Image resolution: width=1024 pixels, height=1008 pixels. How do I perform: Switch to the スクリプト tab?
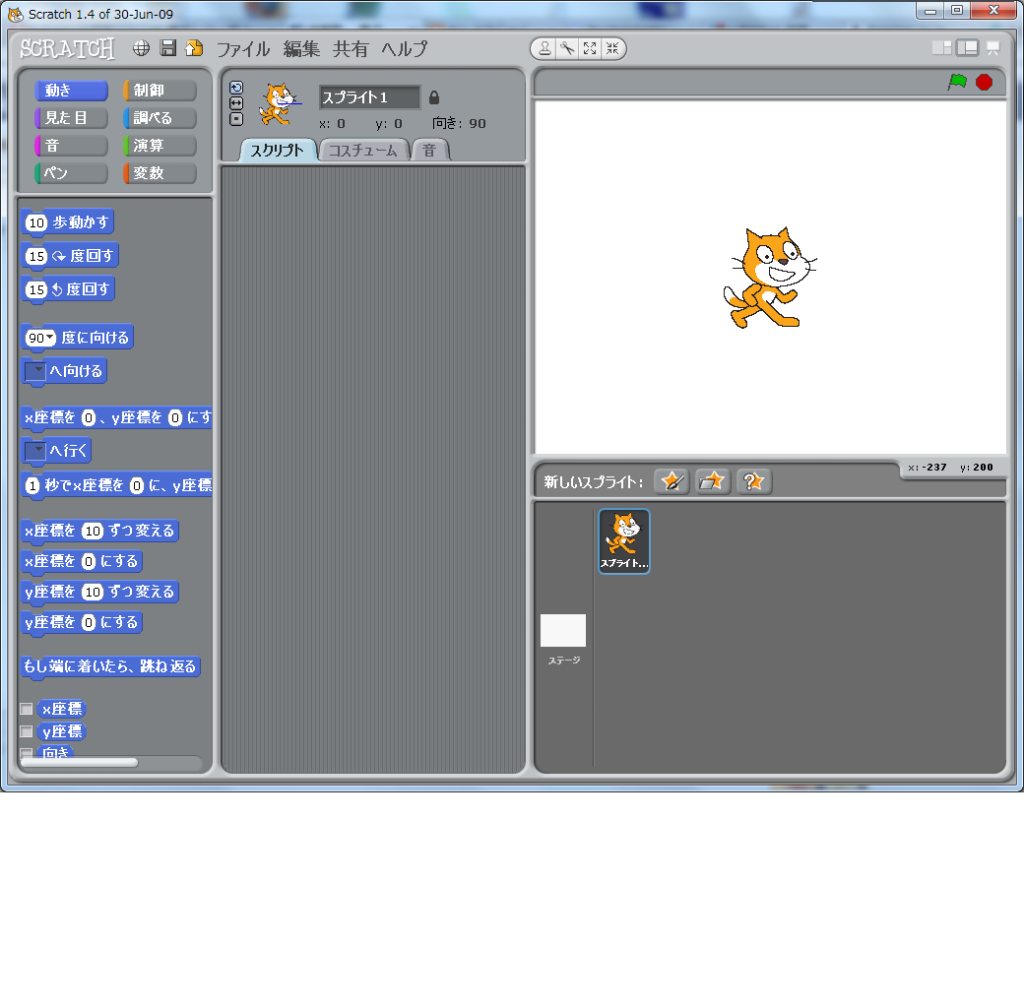[x=277, y=150]
